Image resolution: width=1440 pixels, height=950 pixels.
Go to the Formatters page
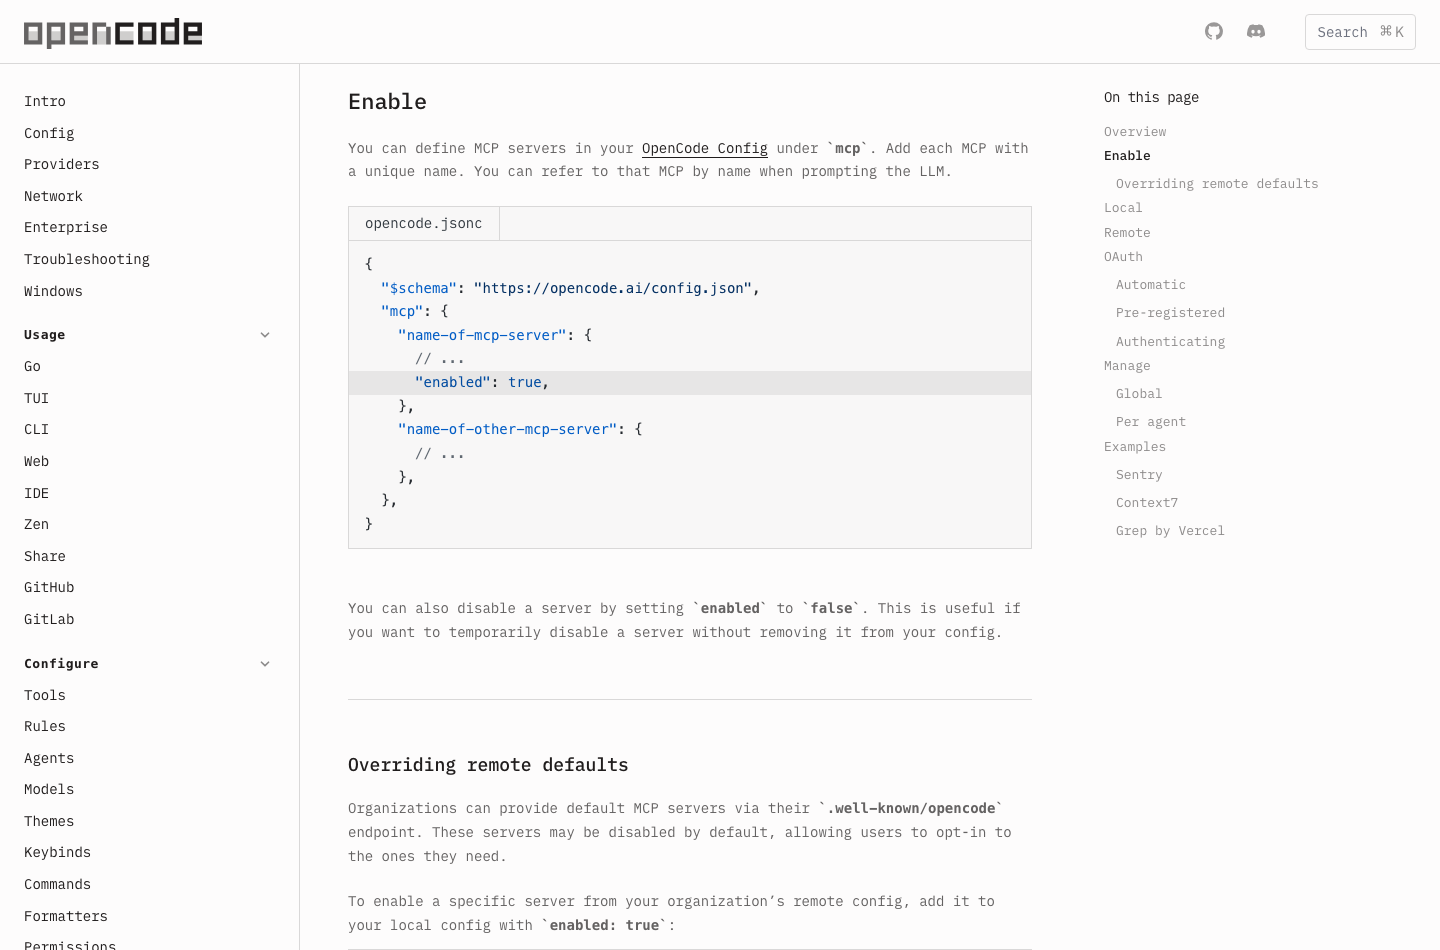click(x=66, y=917)
